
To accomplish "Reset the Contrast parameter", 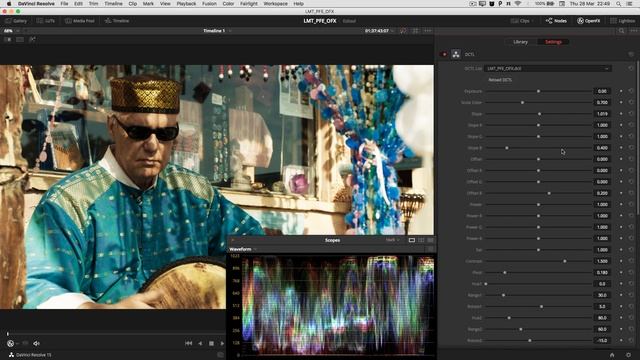I will tap(631, 261).
